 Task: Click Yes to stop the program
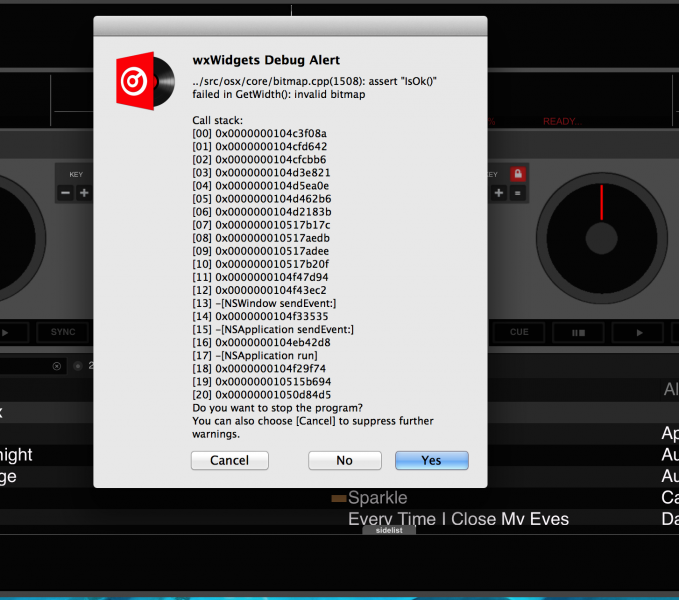431,460
